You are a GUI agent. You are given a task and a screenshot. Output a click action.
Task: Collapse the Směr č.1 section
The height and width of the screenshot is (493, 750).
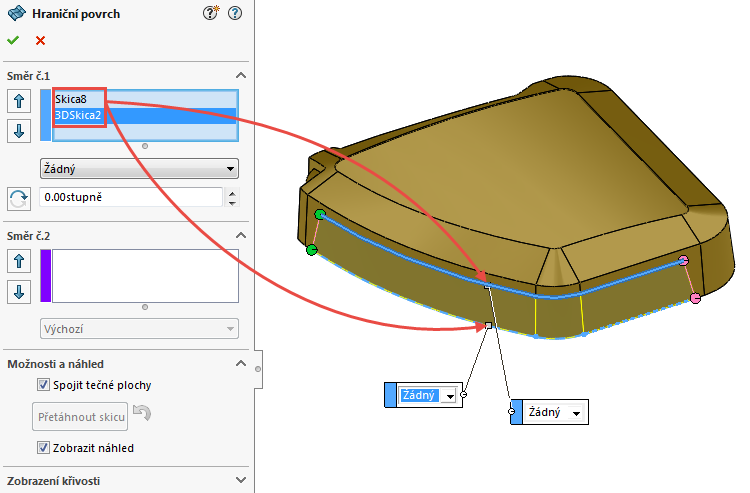(x=241, y=76)
